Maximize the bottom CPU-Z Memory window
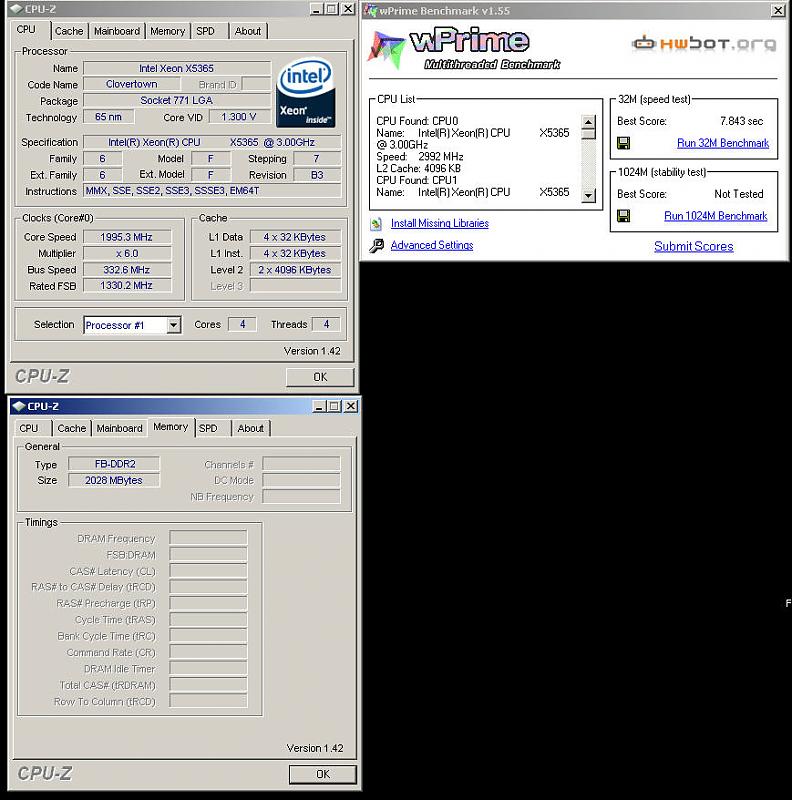Image resolution: width=792 pixels, height=800 pixels. point(335,406)
